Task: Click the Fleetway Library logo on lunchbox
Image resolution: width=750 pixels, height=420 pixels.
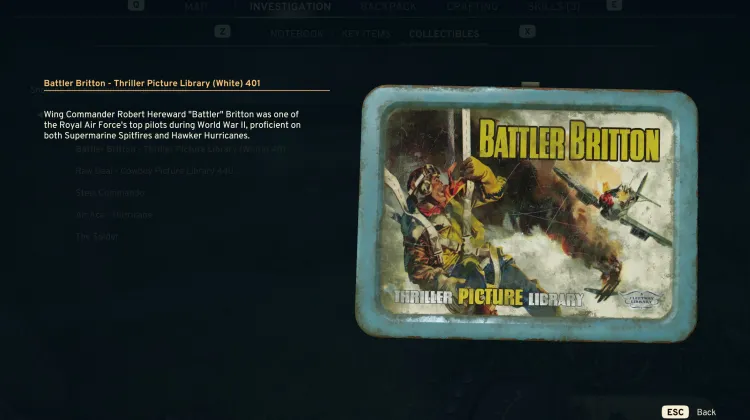Action: (638, 298)
